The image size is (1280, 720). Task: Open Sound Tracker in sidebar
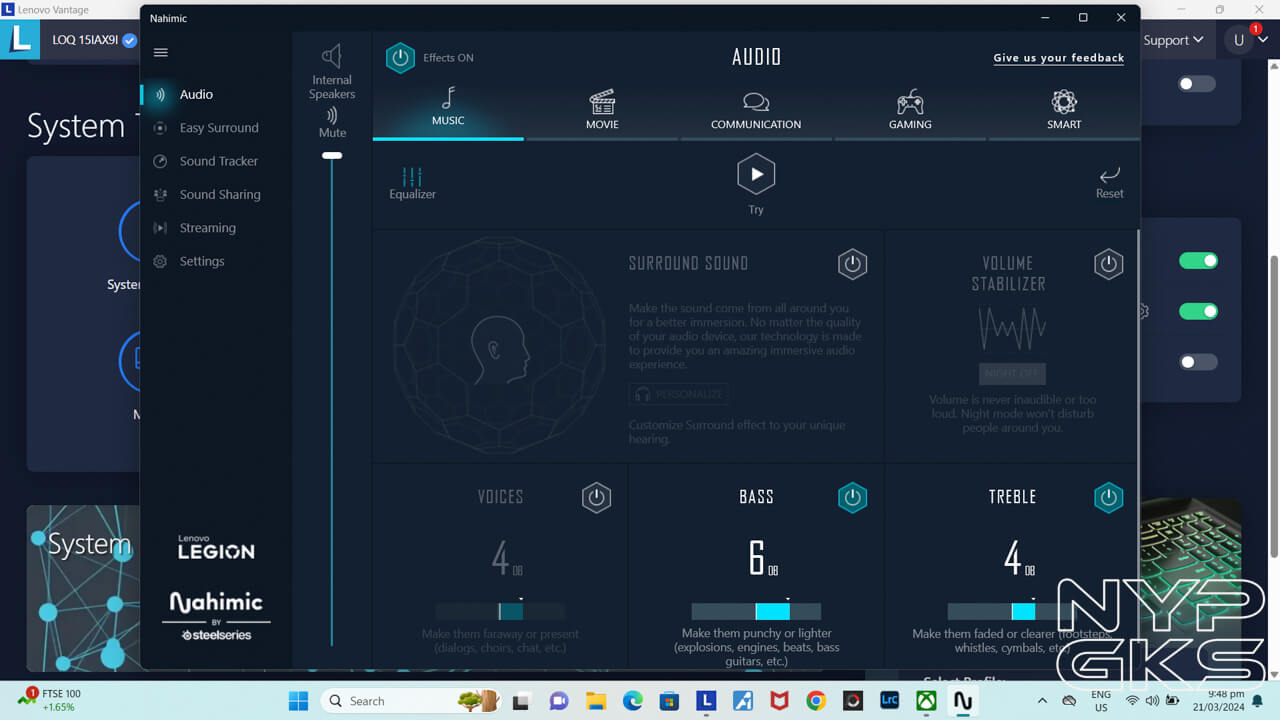218,161
